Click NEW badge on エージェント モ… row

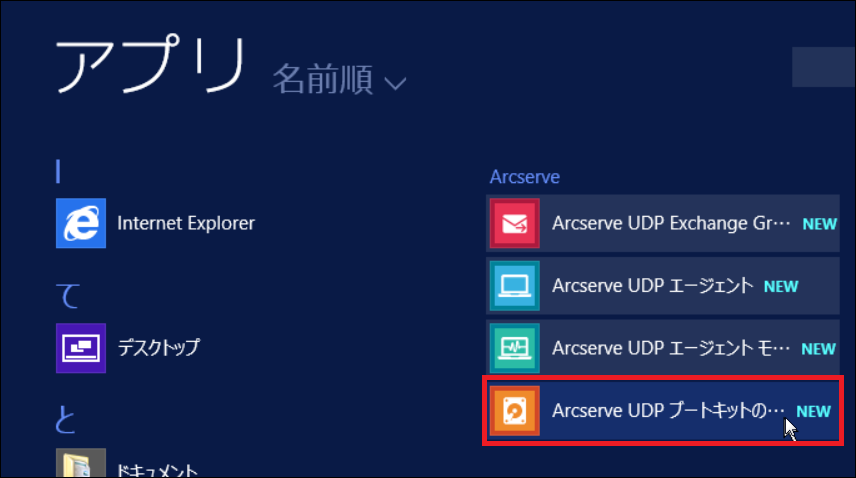coord(818,349)
